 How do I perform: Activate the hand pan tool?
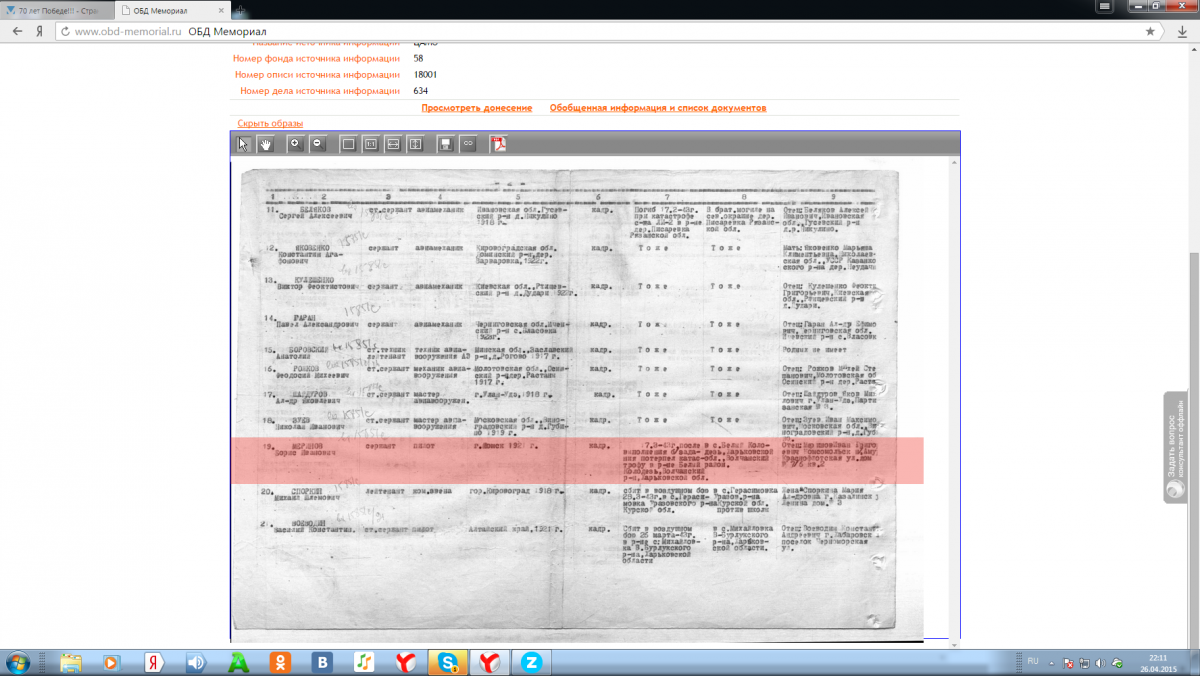tap(266, 144)
